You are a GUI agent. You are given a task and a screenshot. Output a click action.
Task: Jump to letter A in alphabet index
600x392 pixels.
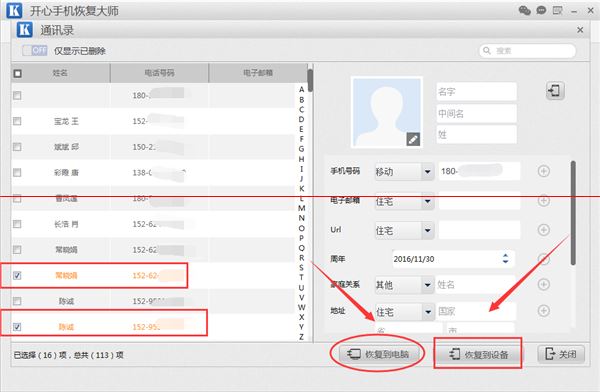click(302, 89)
